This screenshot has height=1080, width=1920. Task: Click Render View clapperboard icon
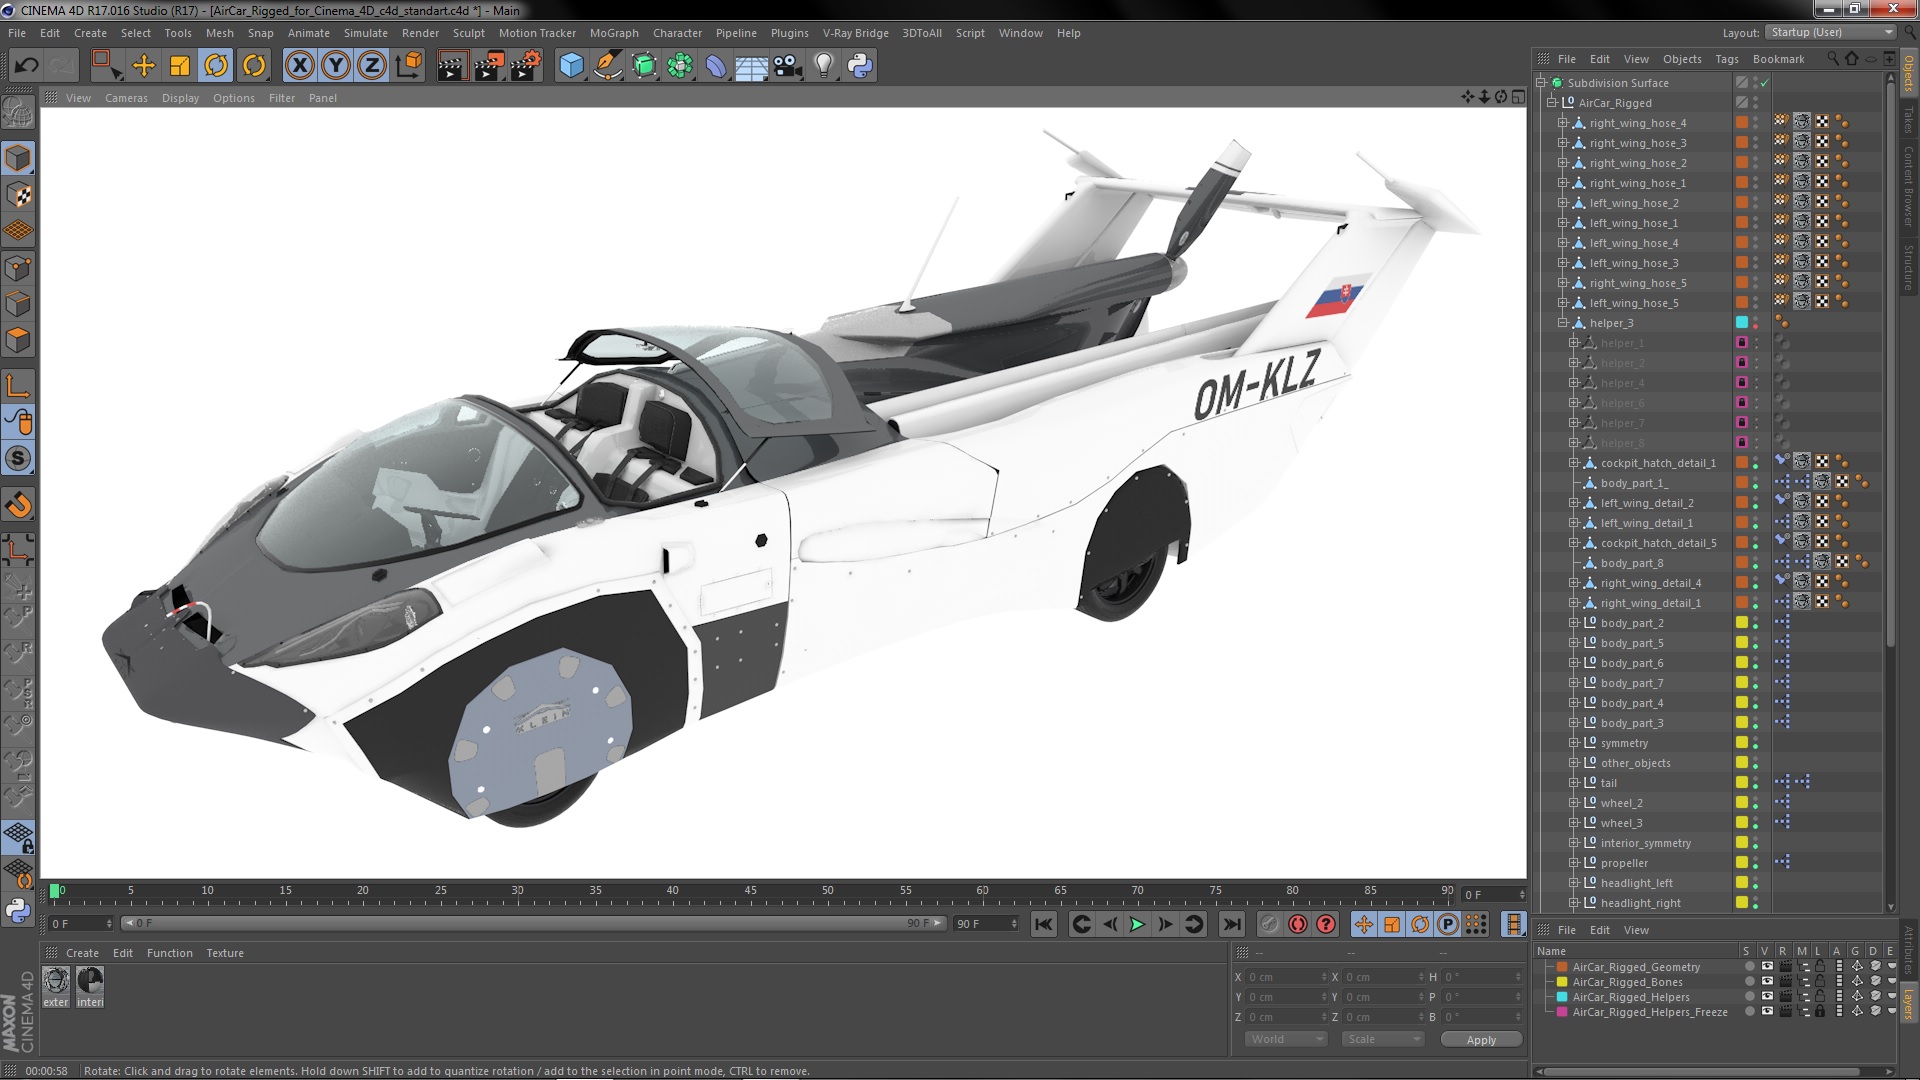452,66
